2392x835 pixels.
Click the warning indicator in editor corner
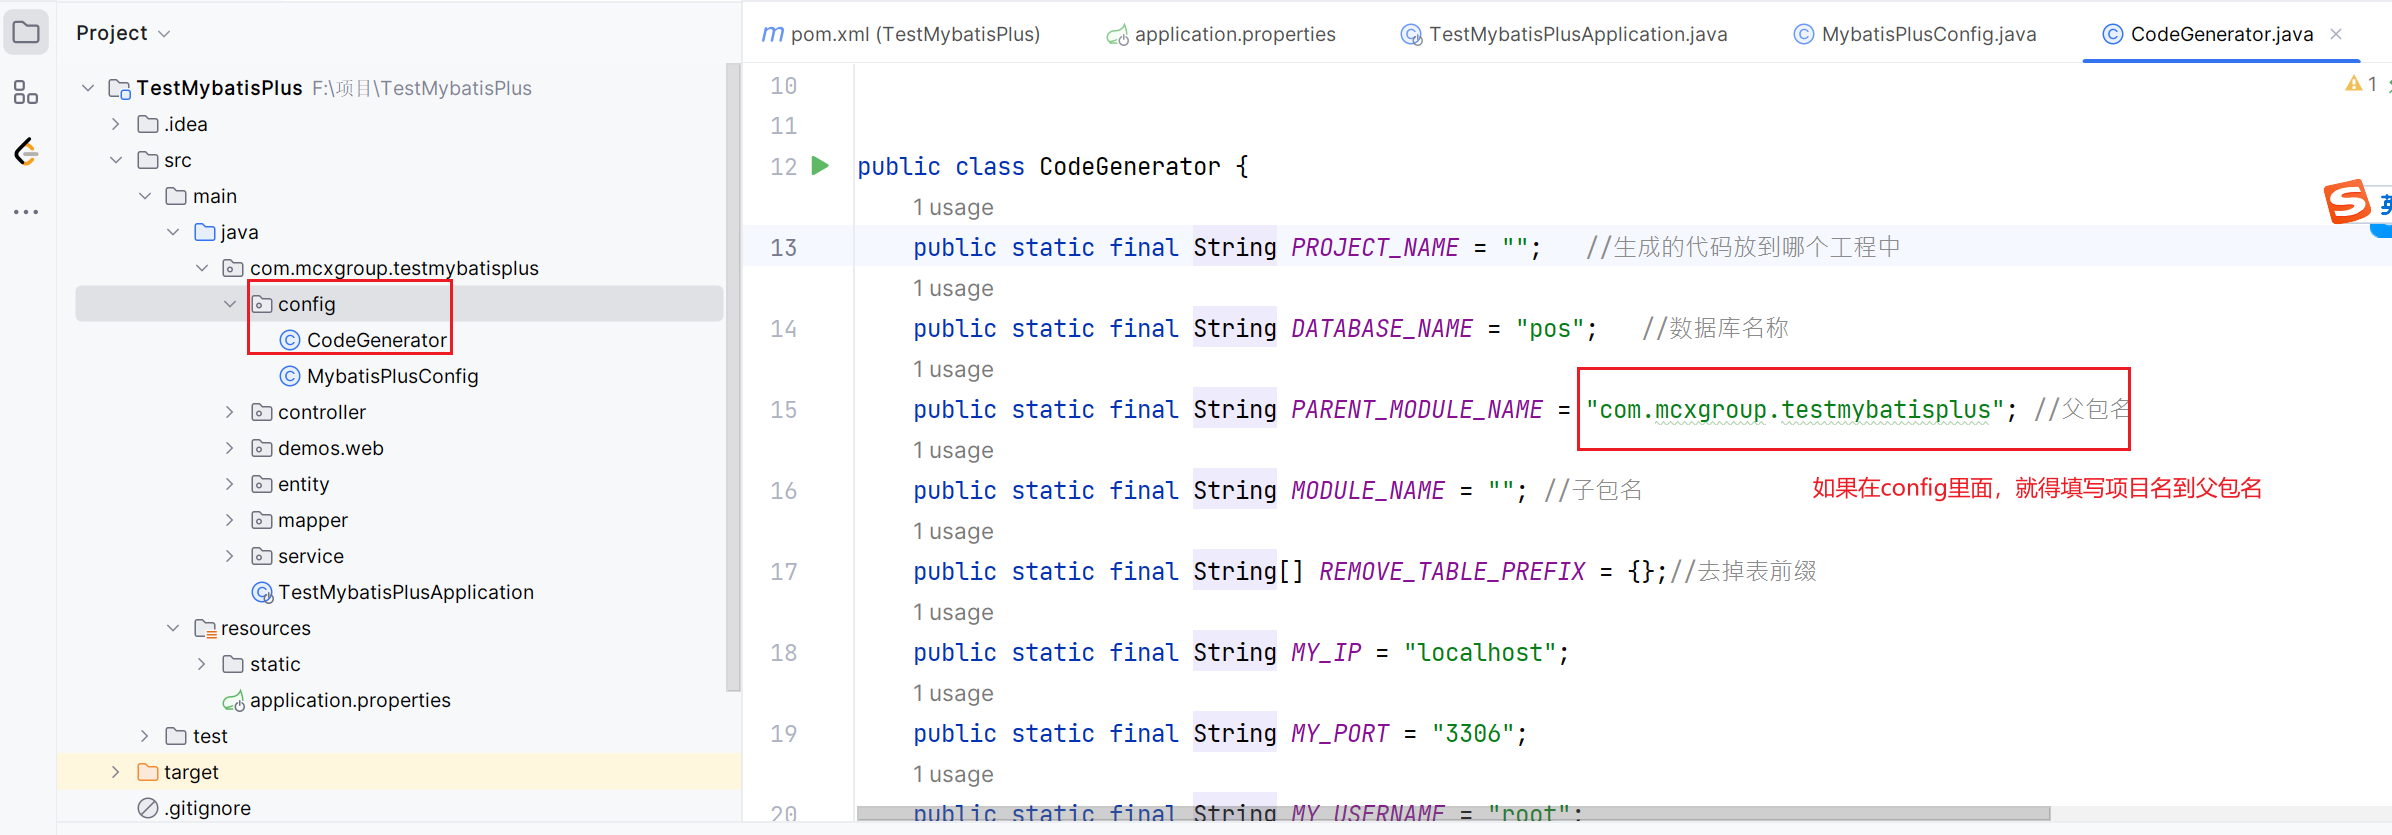(x=2361, y=84)
